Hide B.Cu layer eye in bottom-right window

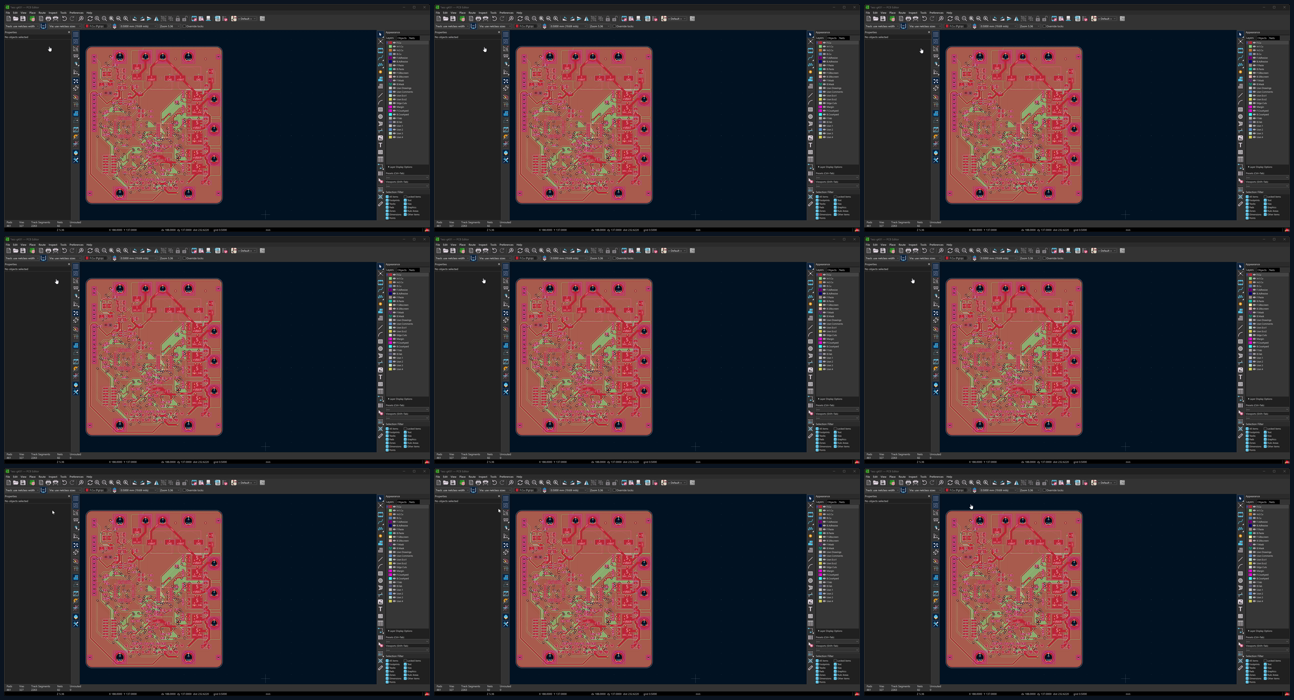click(x=1254, y=518)
